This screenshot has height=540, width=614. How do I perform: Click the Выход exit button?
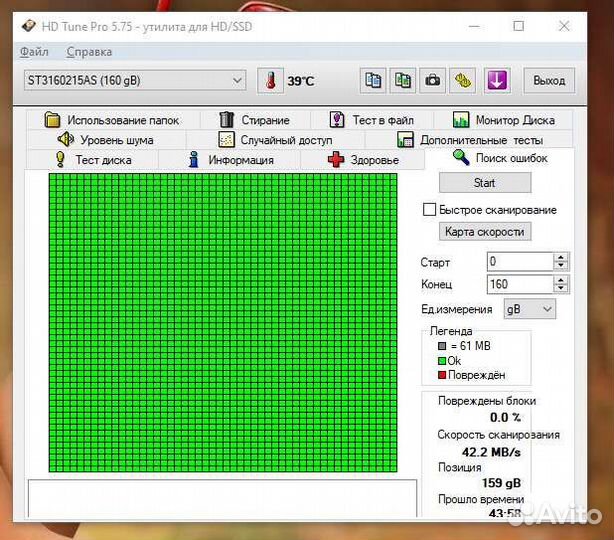549,81
